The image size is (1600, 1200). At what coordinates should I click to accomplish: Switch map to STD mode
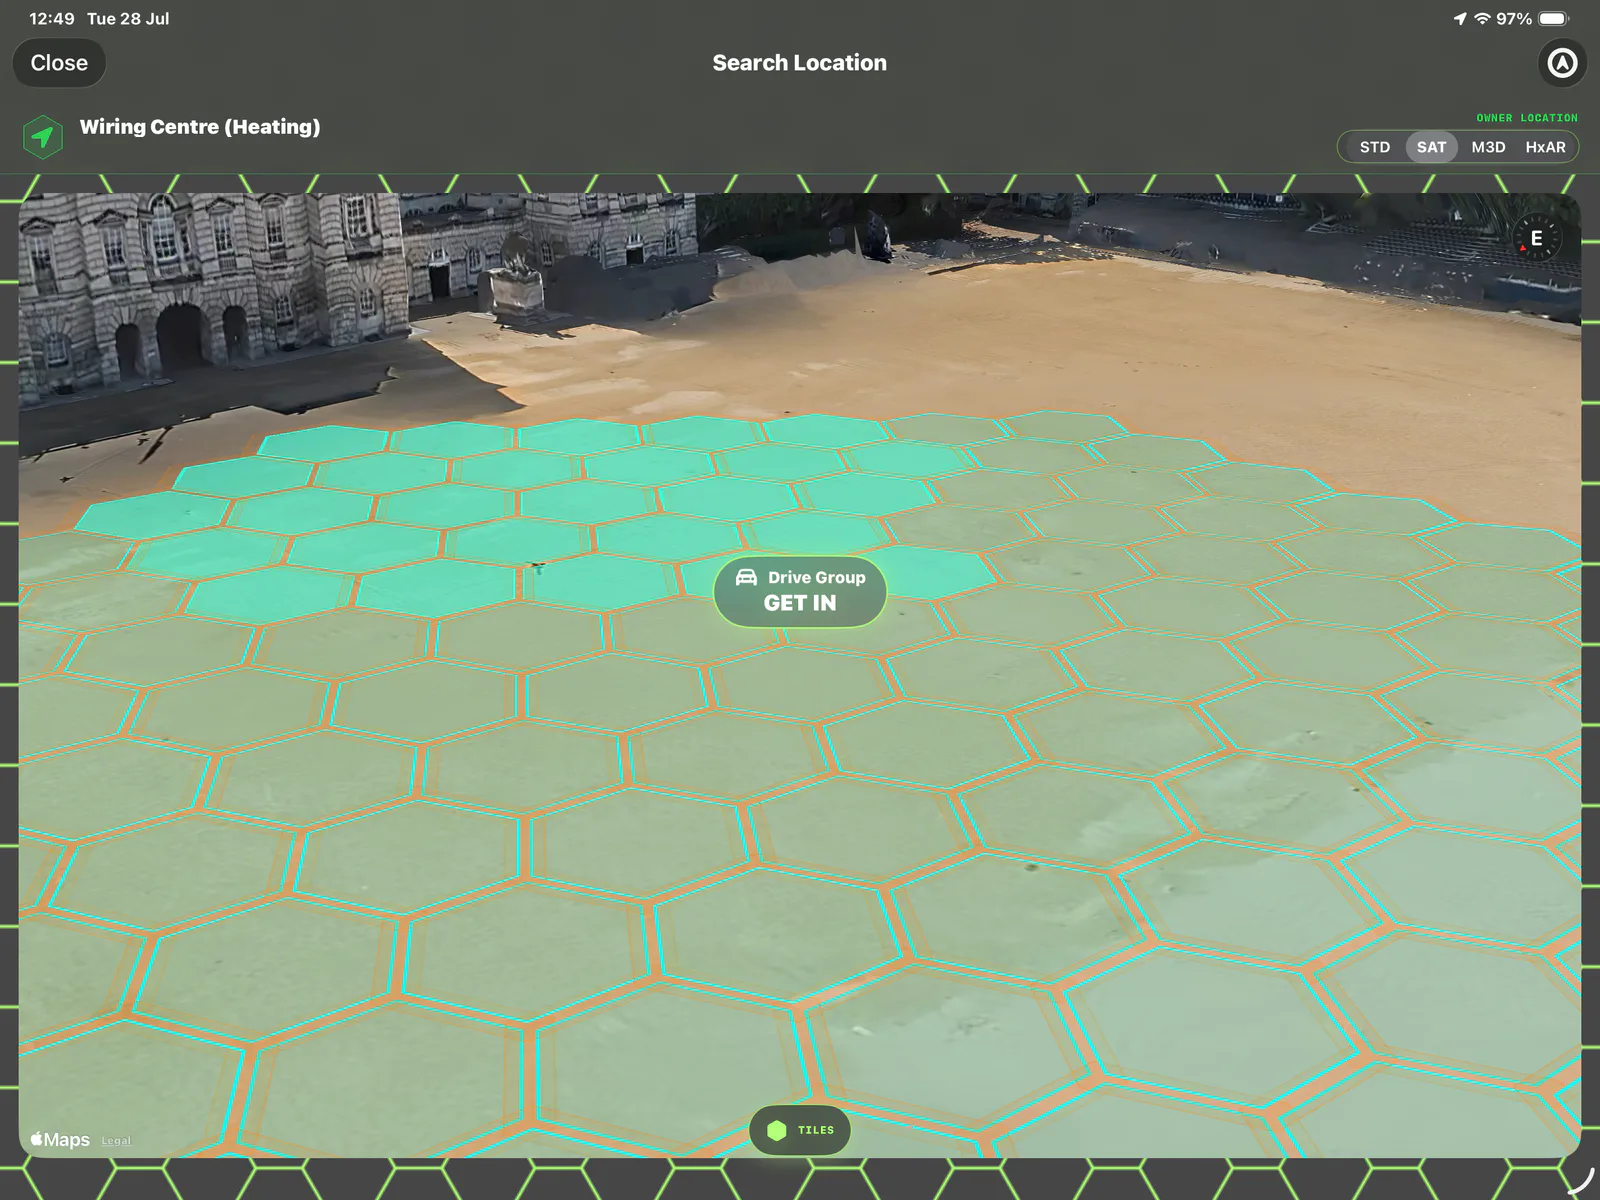pyautogui.click(x=1374, y=147)
